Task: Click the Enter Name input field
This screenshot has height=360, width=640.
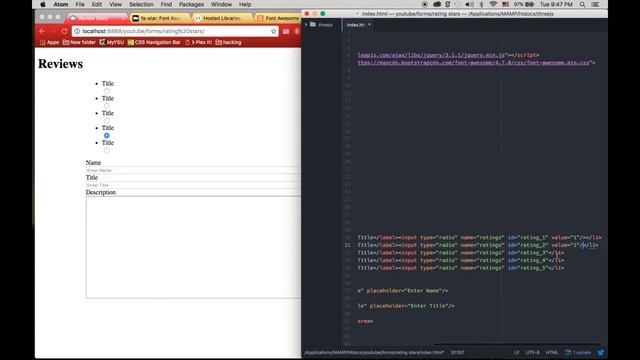Action: click(x=193, y=170)
